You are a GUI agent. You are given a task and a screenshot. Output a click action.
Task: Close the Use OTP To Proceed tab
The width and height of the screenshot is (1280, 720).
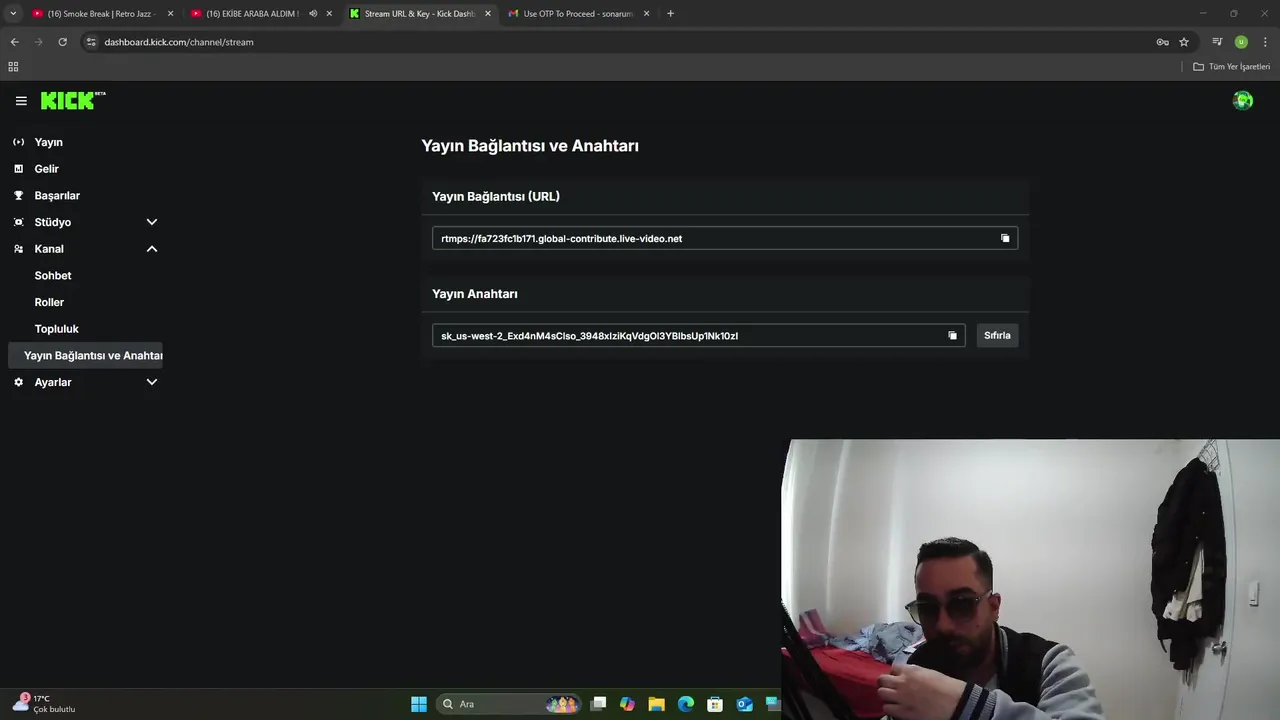coord(646,14)
